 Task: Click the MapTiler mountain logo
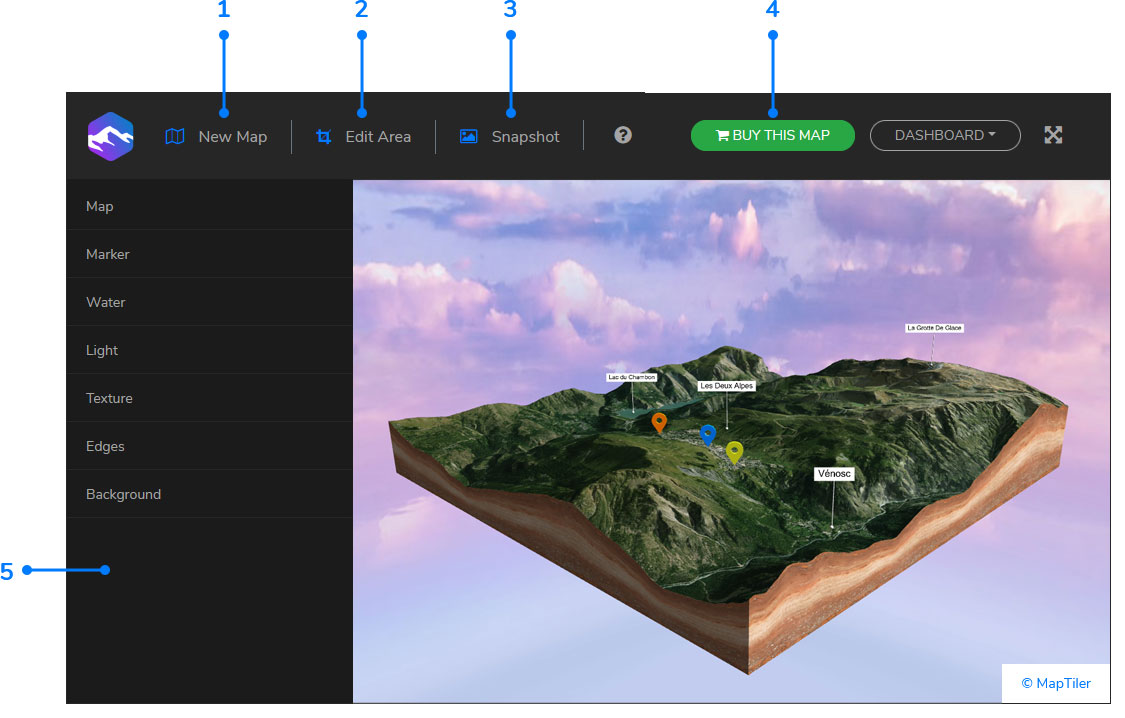[110, 136]
